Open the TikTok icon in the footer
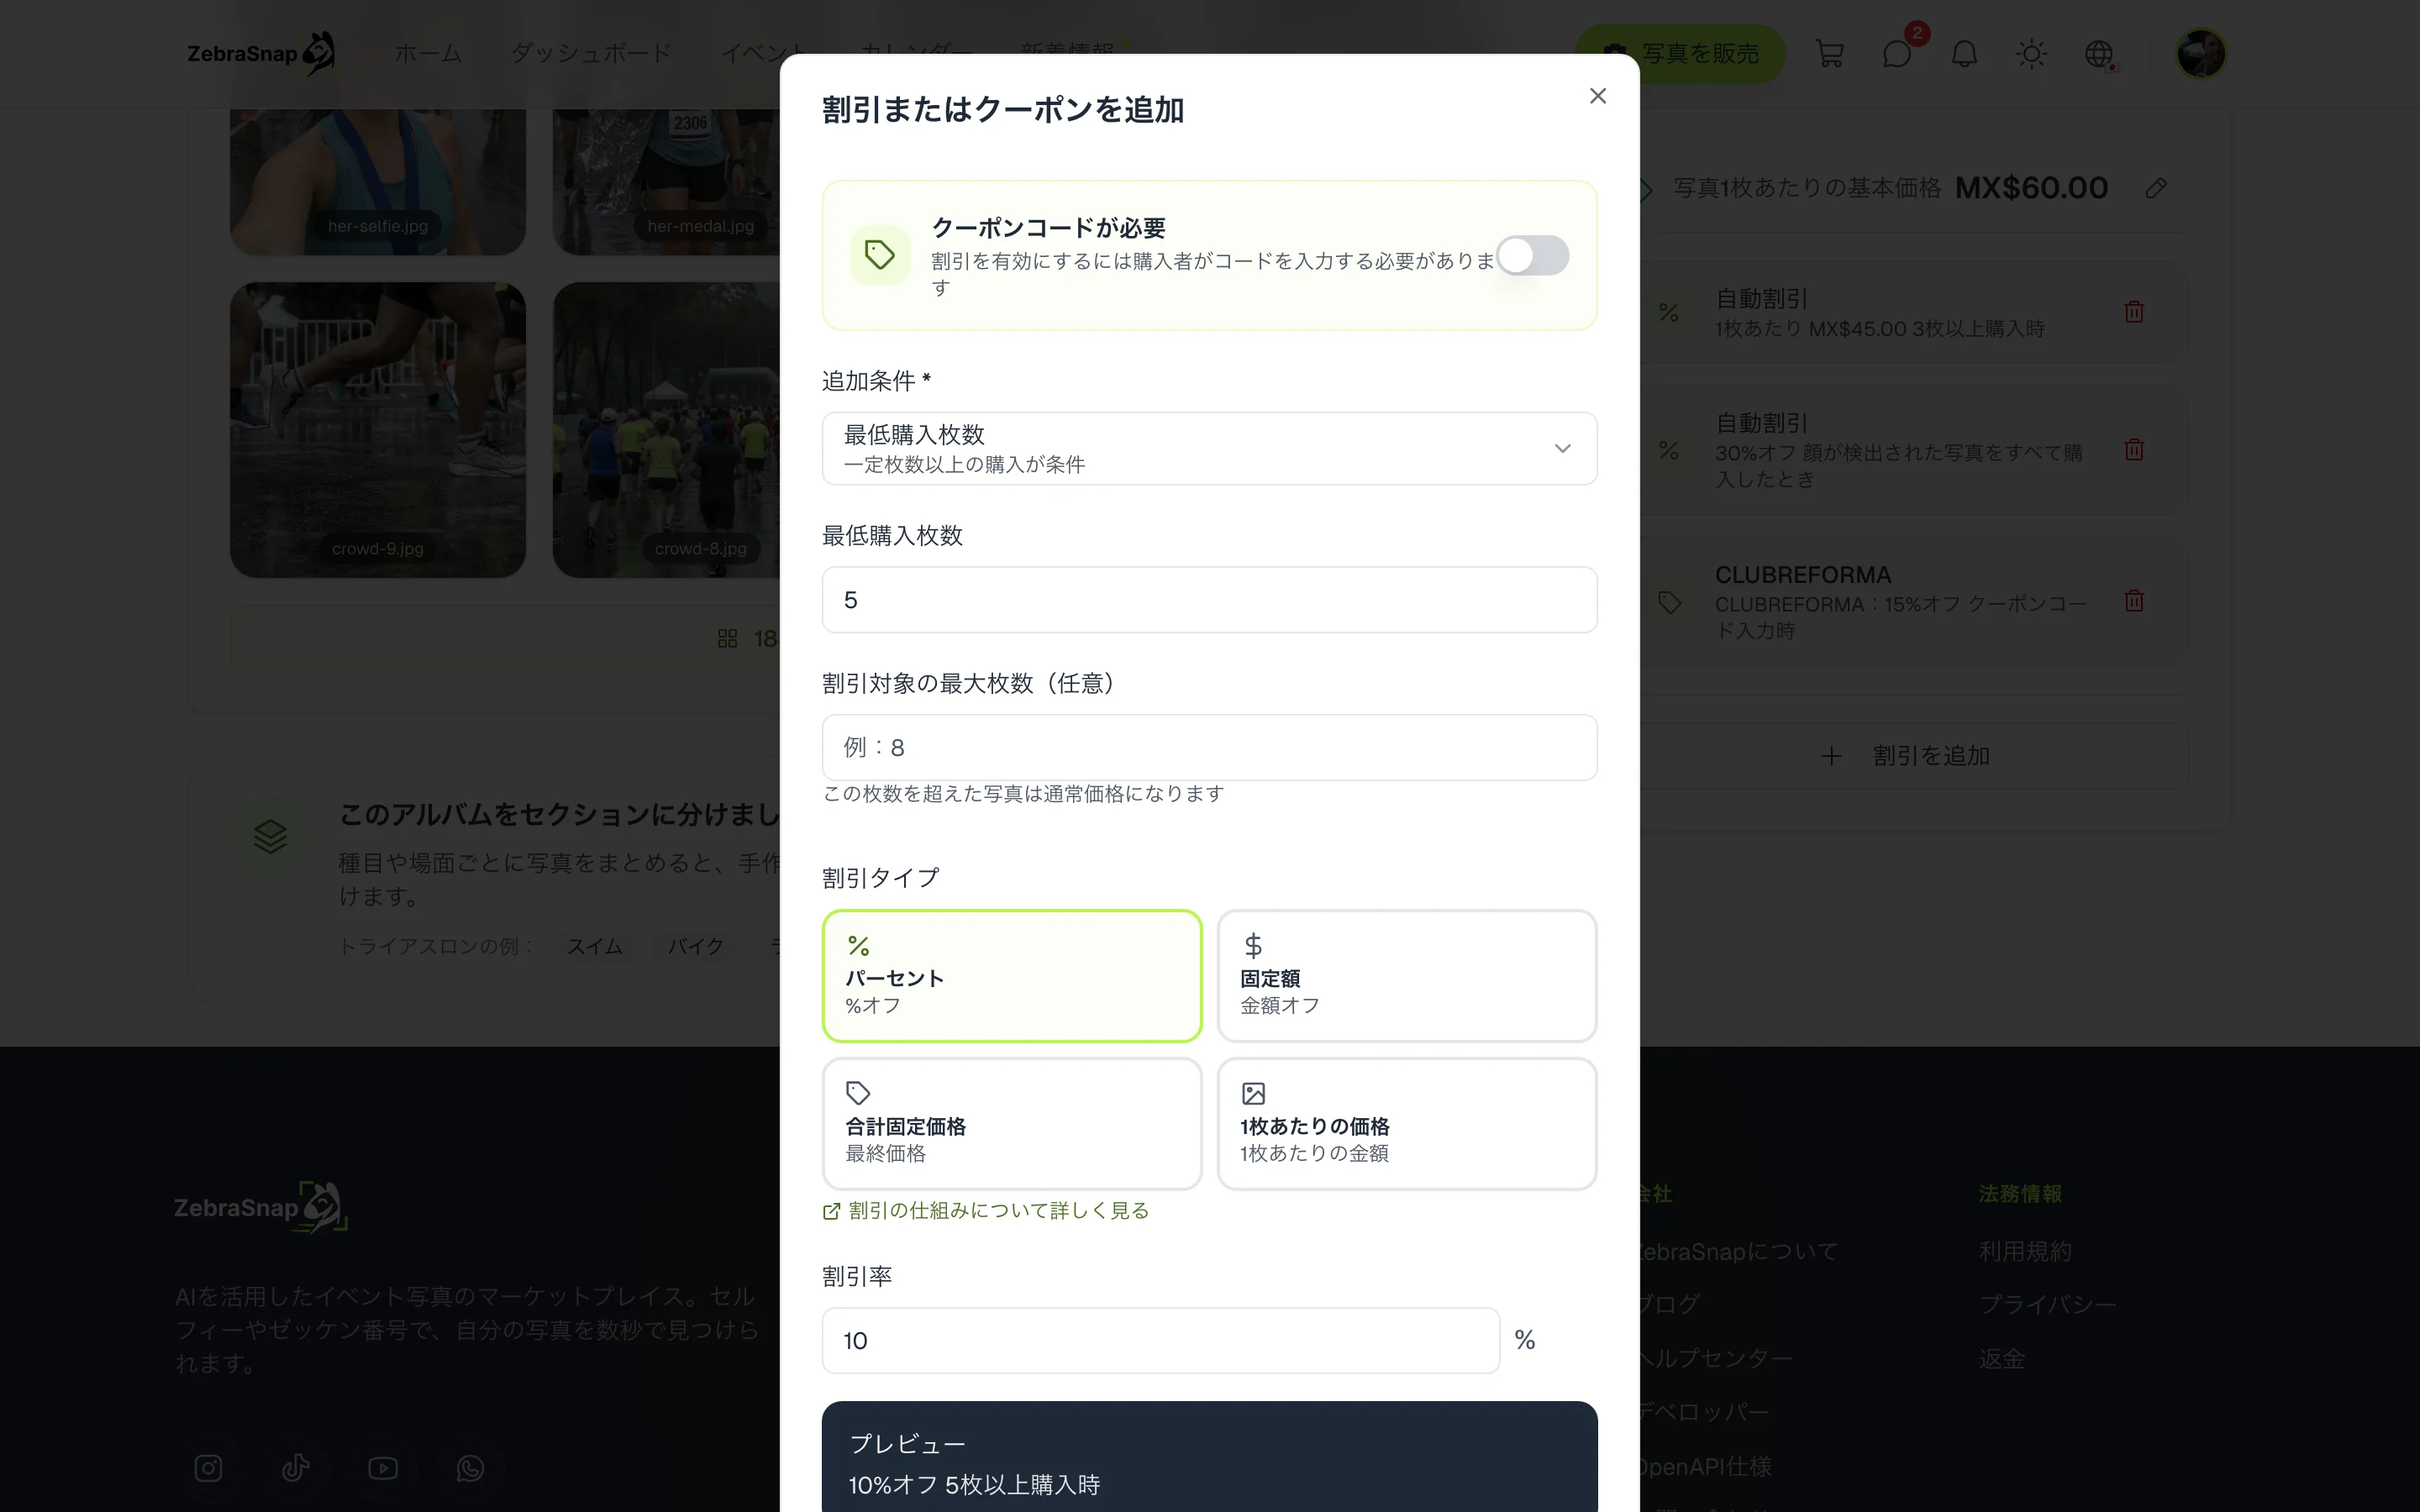The height and width of the screenshot is (1512, 2420). pyautogui.click(x=295, y=1468)
